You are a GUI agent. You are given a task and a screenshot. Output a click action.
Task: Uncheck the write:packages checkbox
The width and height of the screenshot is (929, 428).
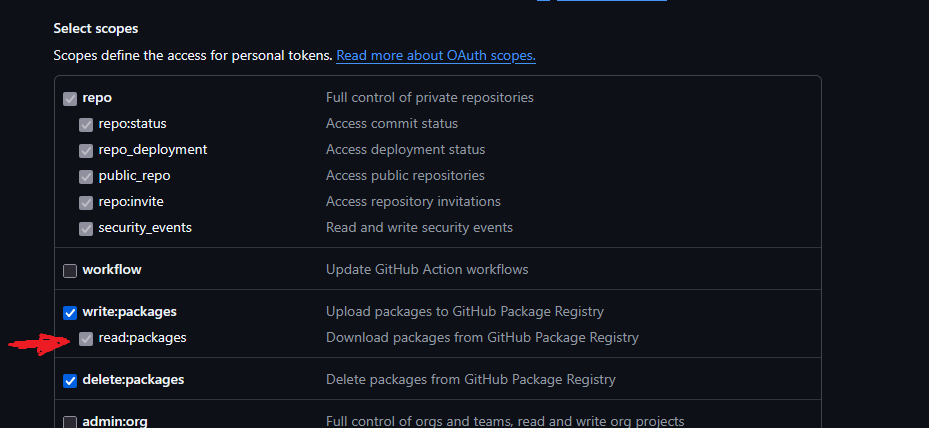pyautogui.click(x=70, y=312)
